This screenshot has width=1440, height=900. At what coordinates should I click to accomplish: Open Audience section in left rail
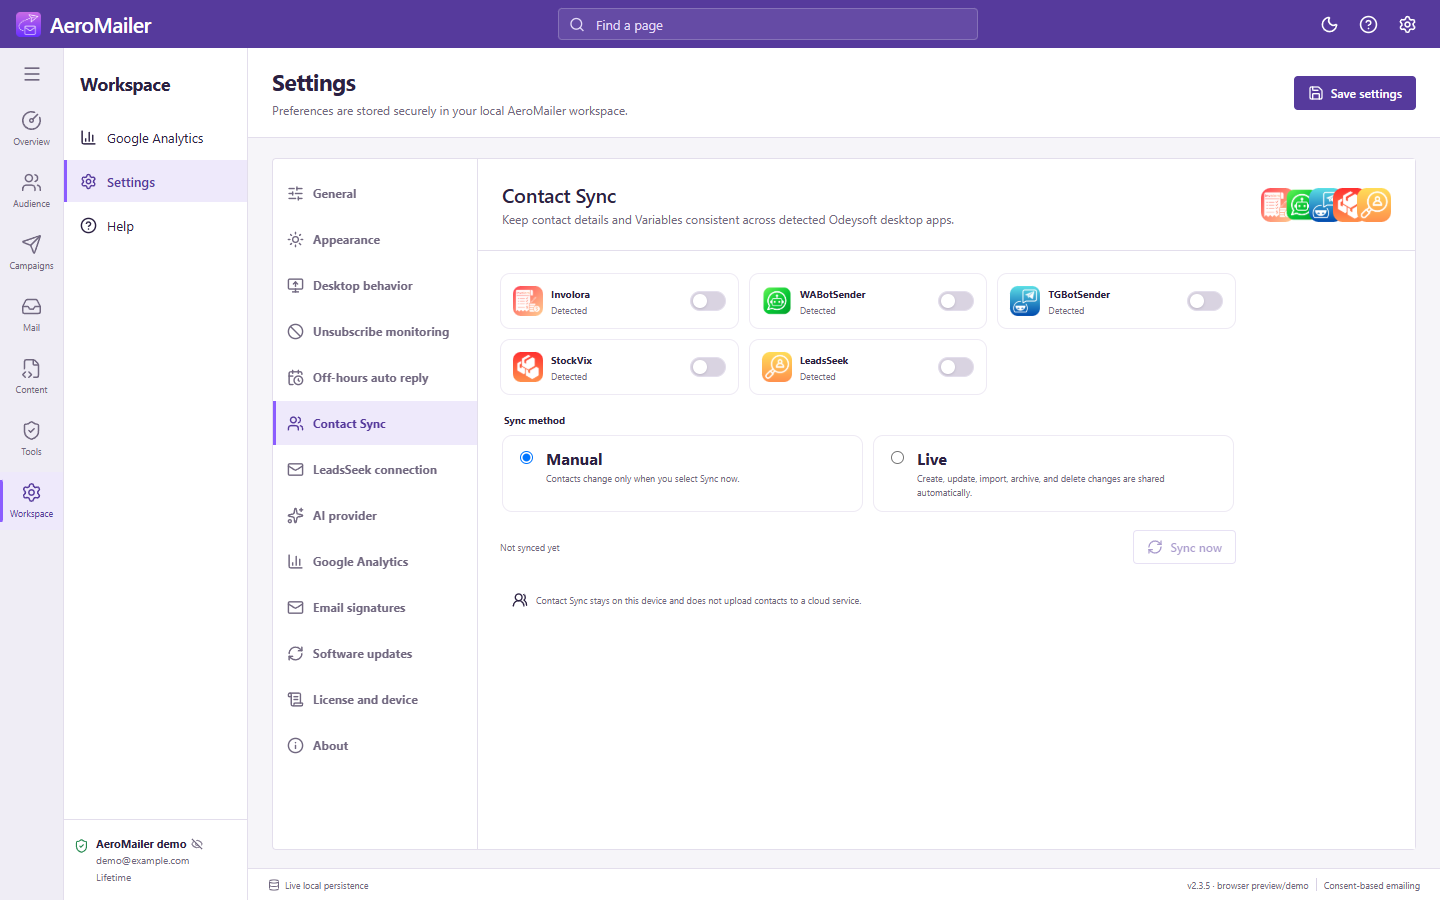32,190
